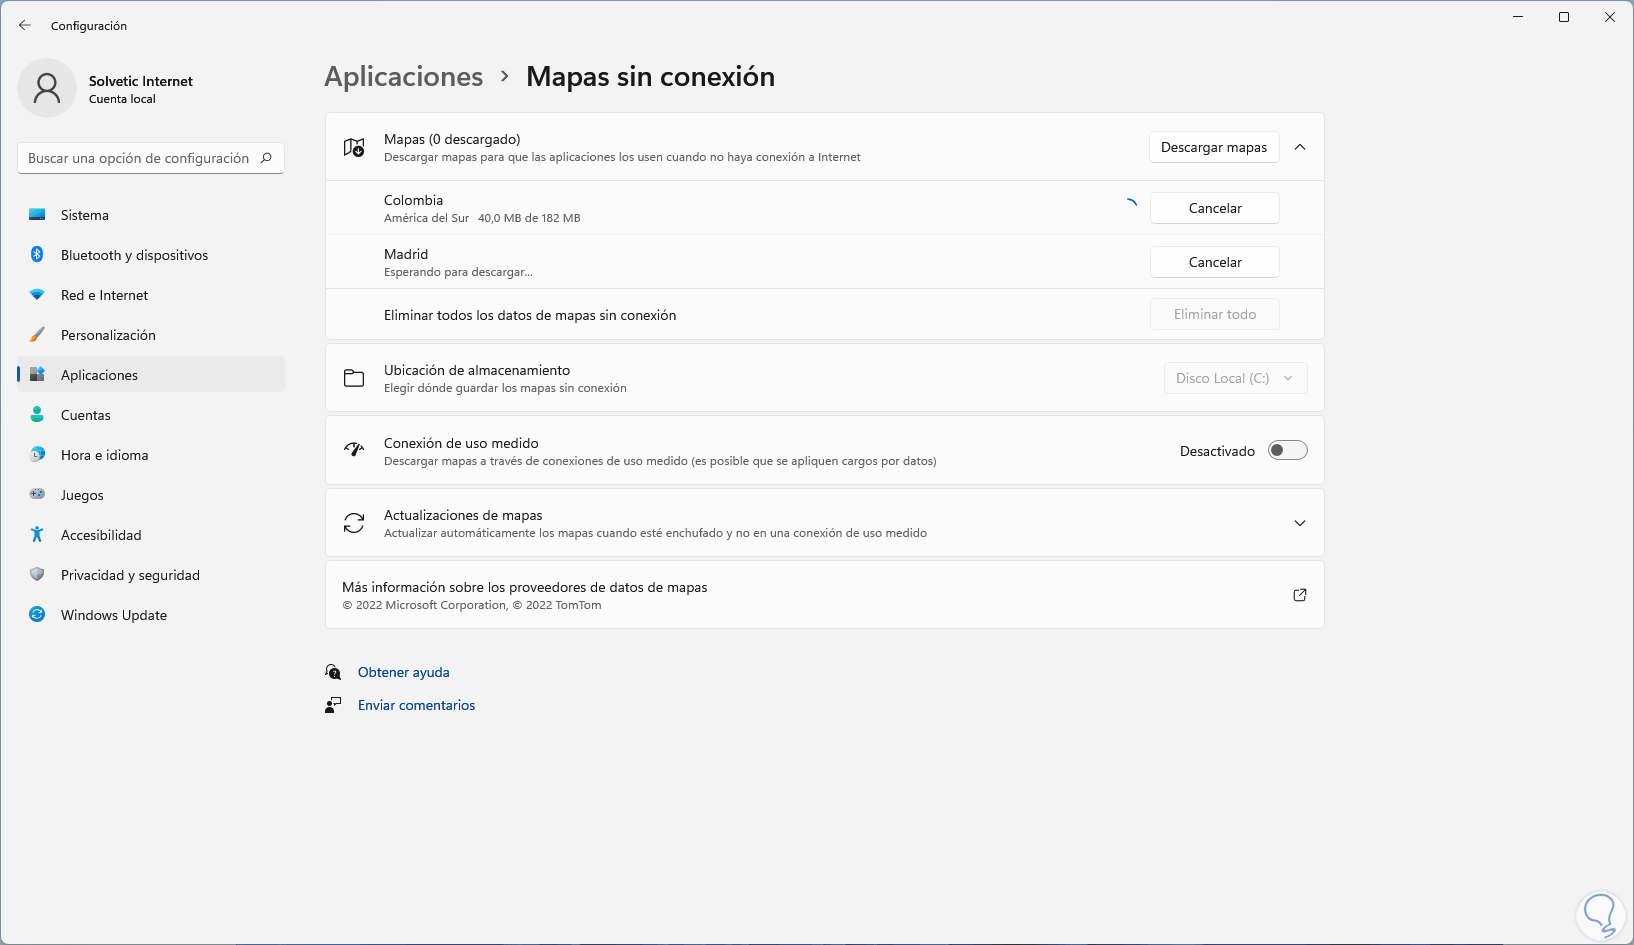Click the Windows Update icon
Image resolution: width=1634 pixels, height=945 pixels.
tap(37, 615)
